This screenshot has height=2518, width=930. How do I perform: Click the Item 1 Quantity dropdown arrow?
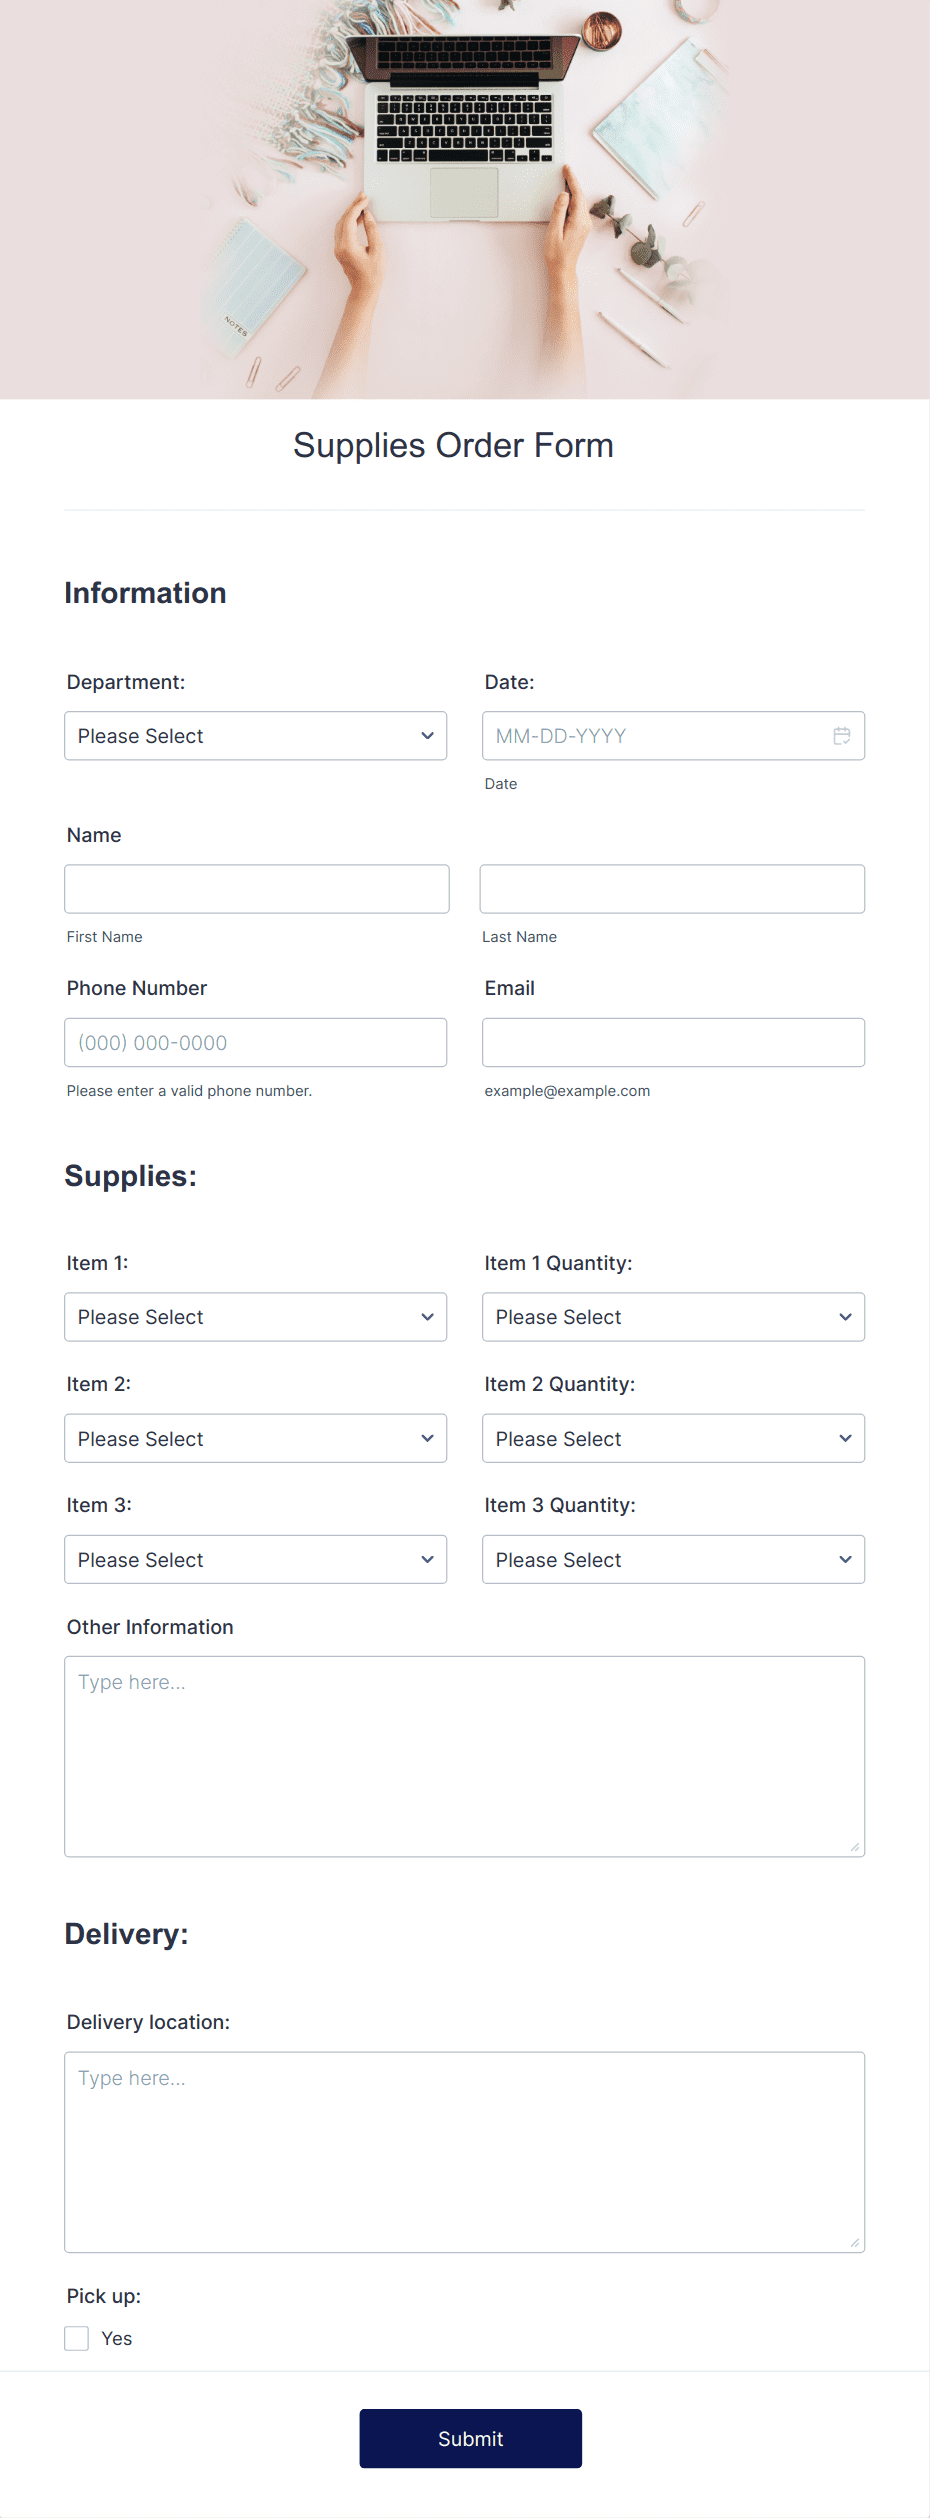(845, 1317)
